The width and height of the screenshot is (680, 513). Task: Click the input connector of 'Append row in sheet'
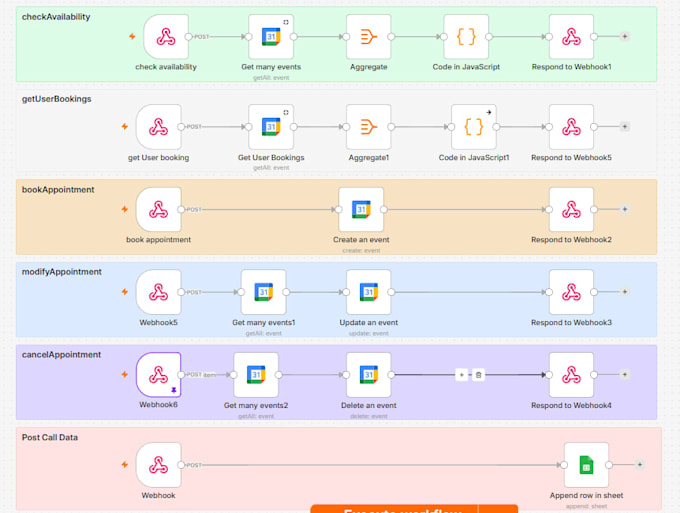(x=564, y=465)
